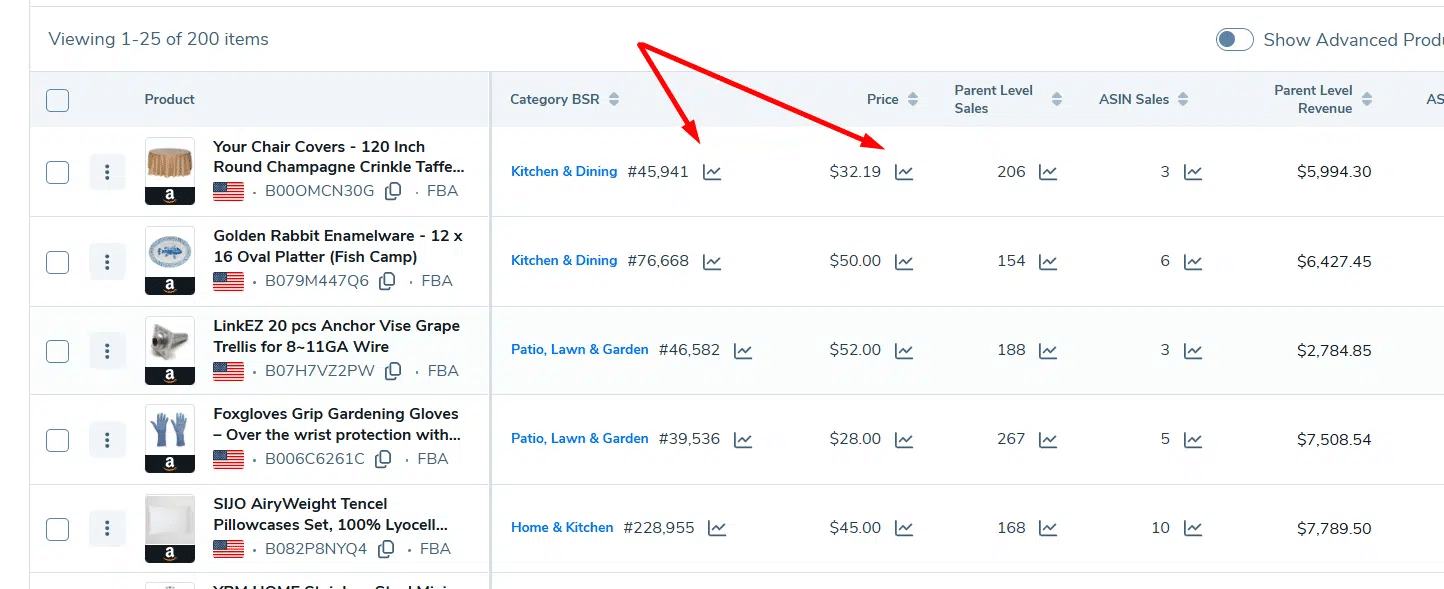Tick checkbox for Golden Rabbit Enamelware row
This screenshot has width=1444, height=589.
point(58,262)
